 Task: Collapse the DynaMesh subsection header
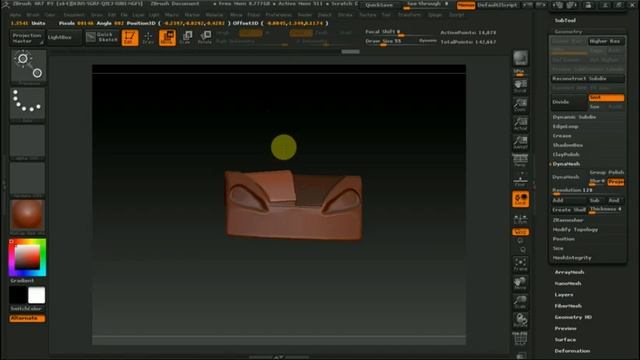click(566, 164)
